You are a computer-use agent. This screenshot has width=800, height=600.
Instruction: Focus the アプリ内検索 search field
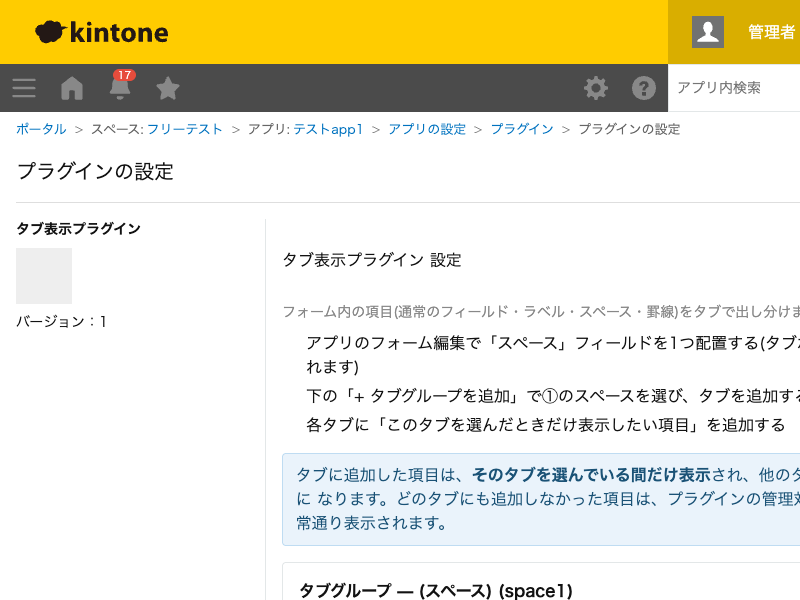pyautogui.click(x=734, y=88)
